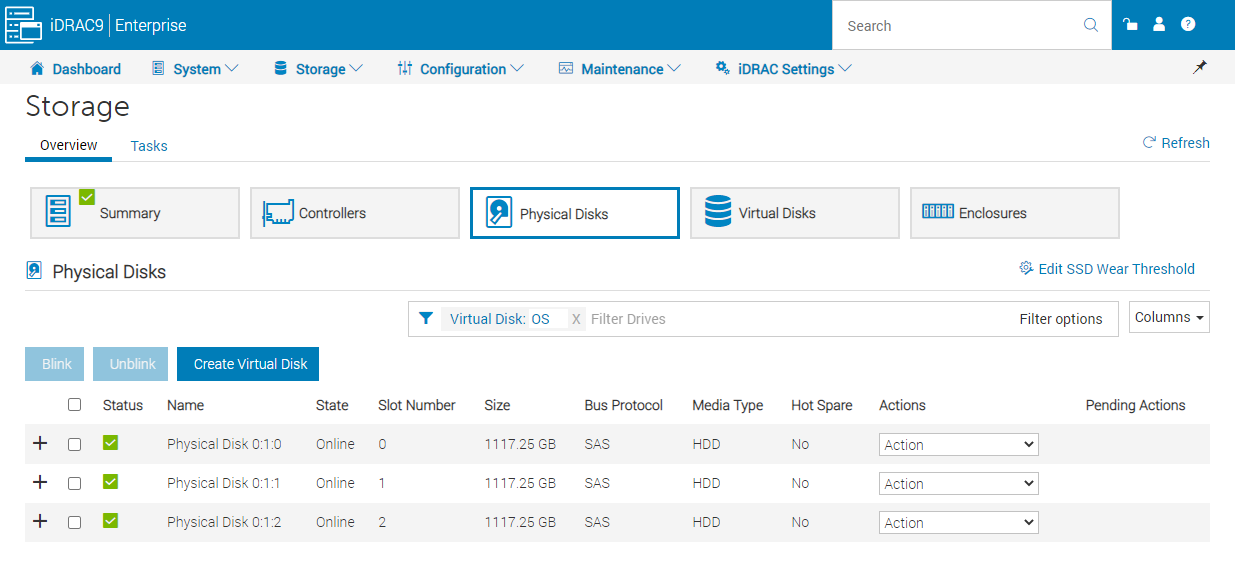Select checkbox for Physical Disk 0:1:2
The image size is (1235, 565).
click(x=74, y=522)
